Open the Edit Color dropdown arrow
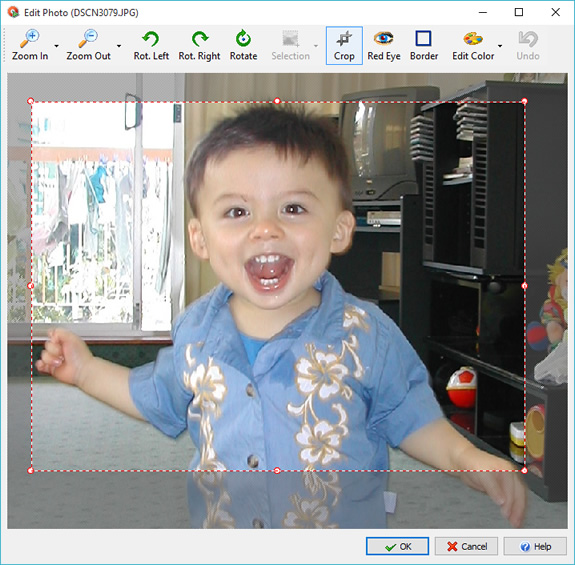 tap(500, 46)
